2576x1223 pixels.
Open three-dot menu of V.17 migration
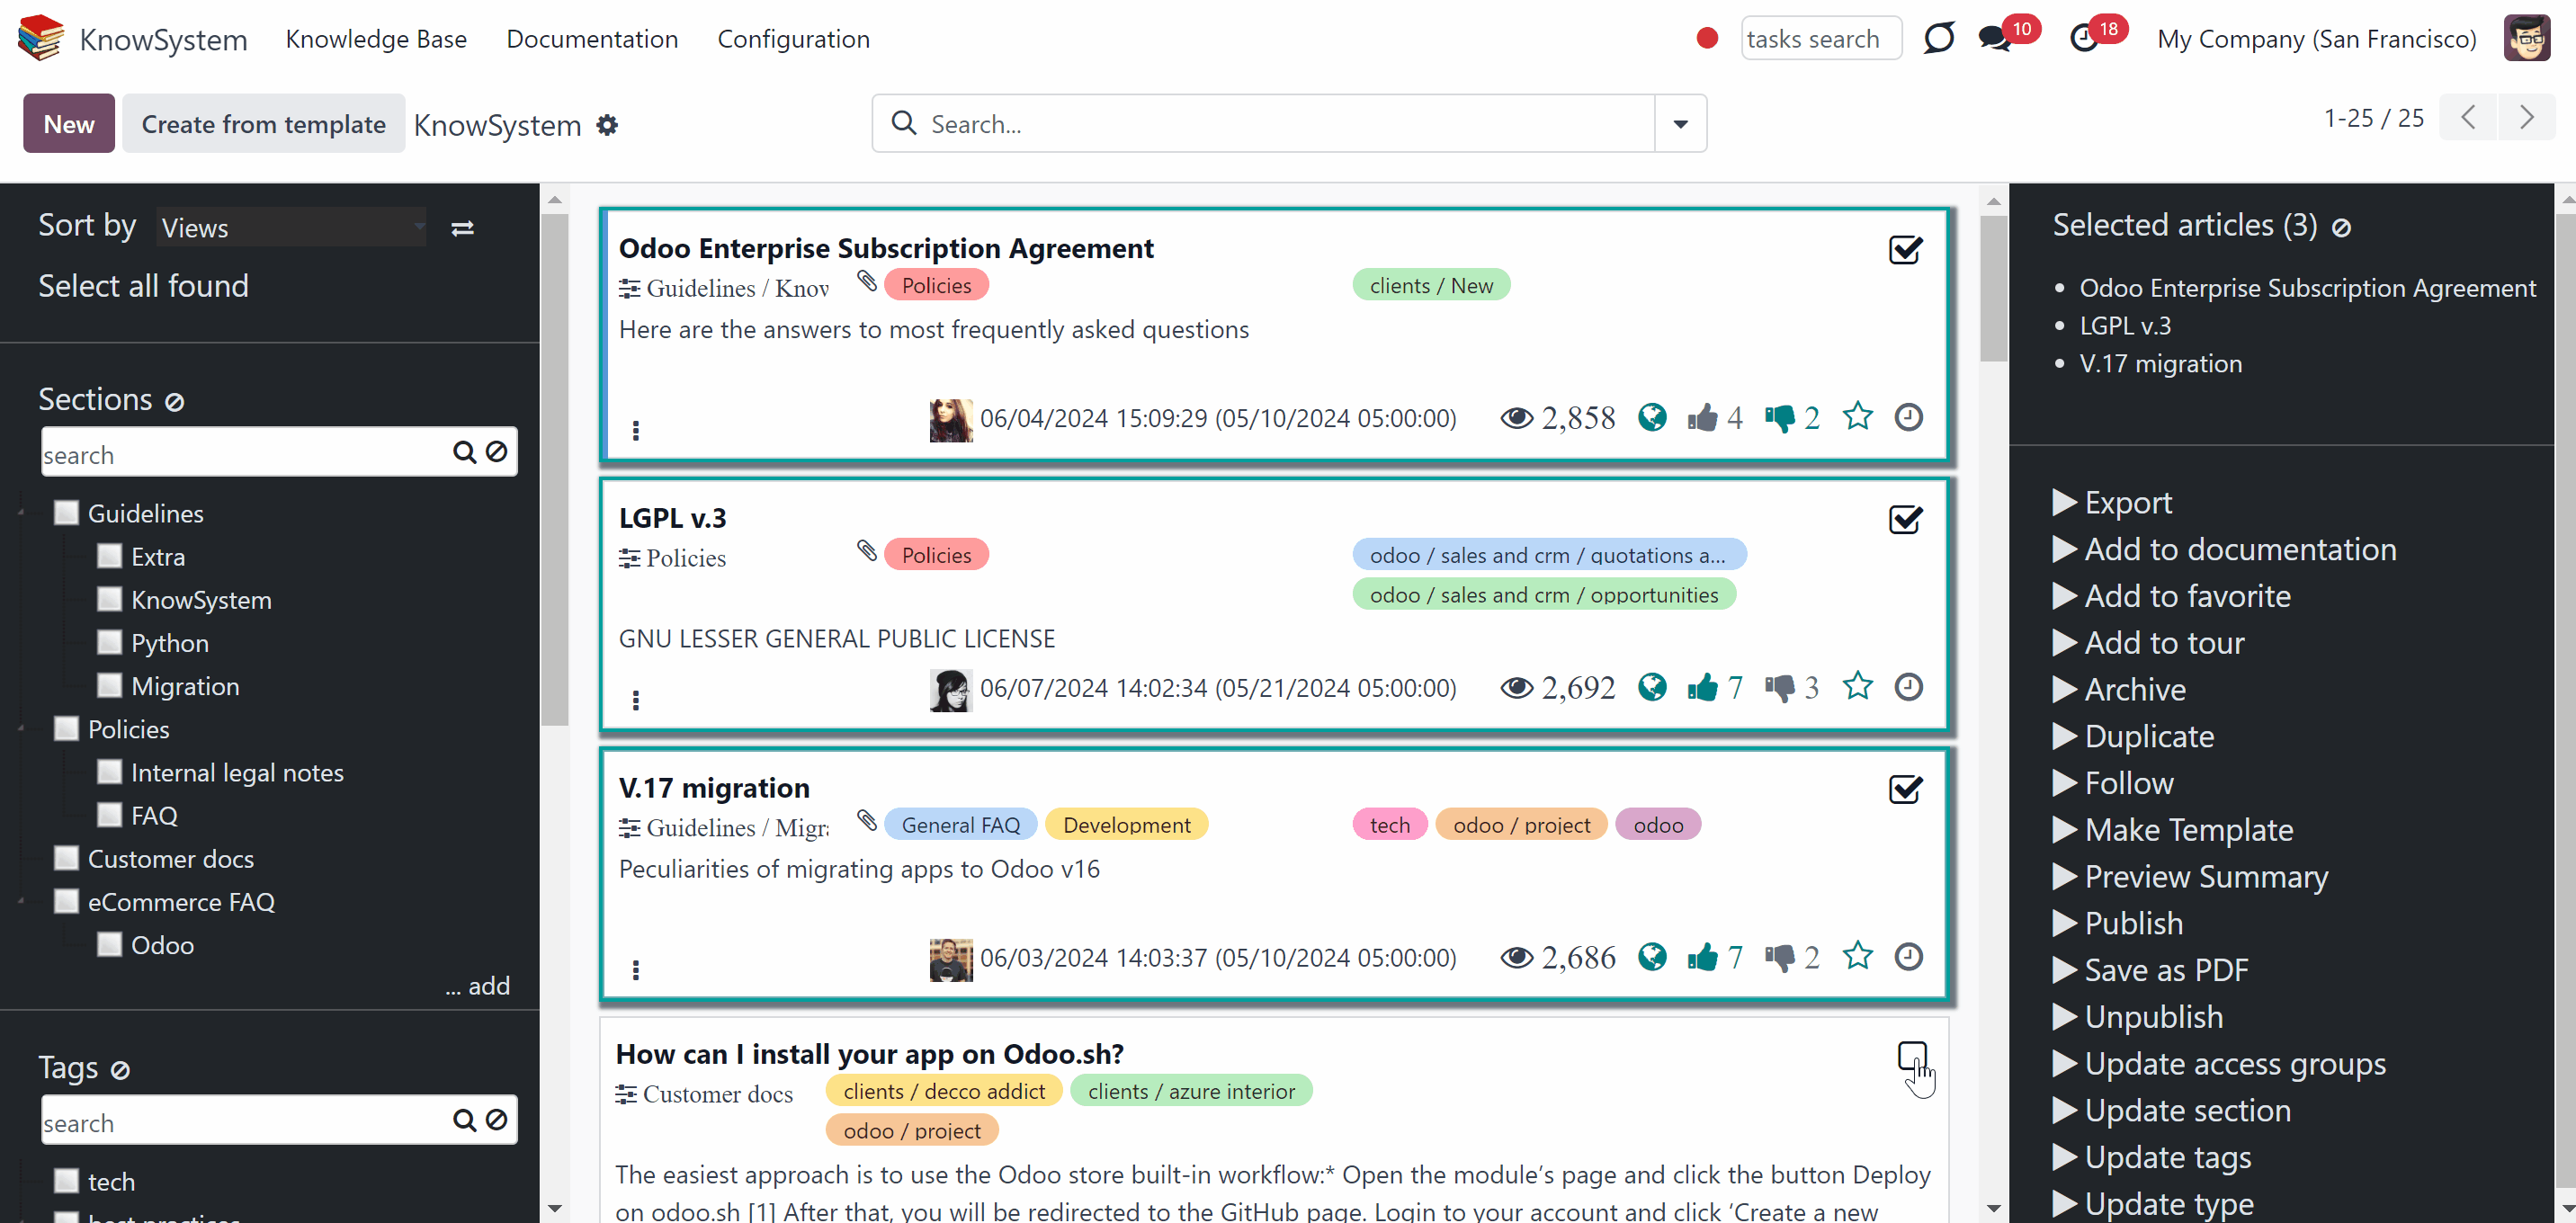(x=636, y=970)
